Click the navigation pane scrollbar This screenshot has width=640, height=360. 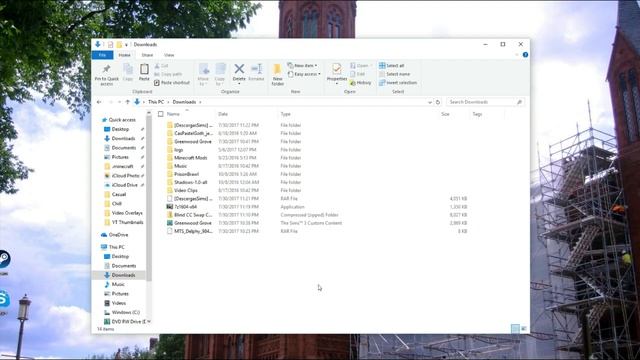coord(149,198)
